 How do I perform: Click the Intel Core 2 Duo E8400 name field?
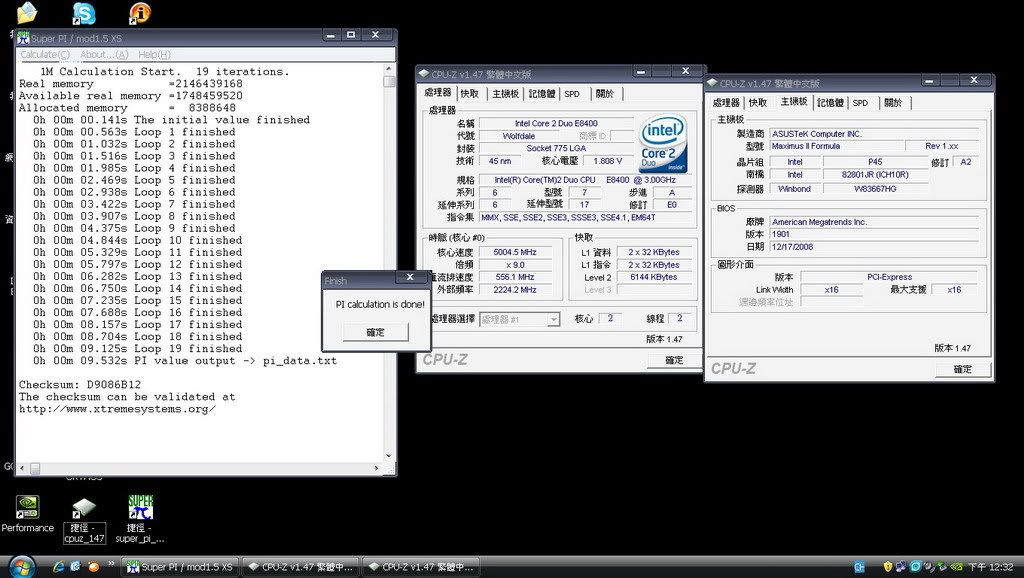coord(556,123)
